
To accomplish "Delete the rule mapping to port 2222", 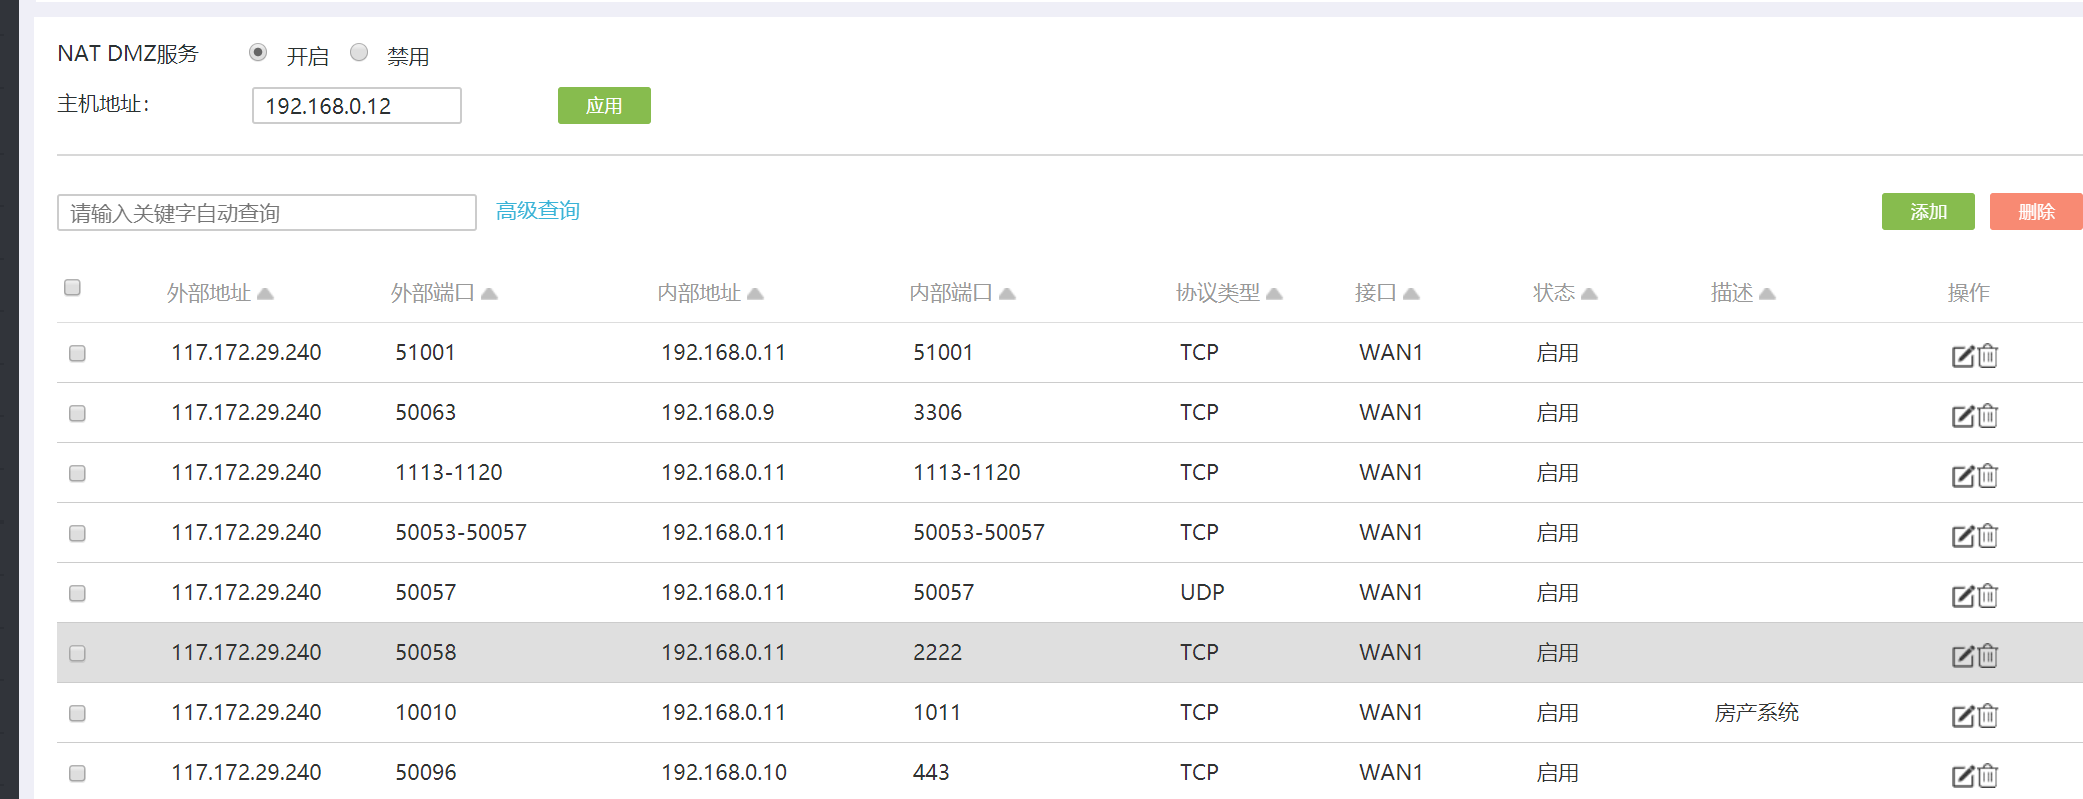I will click(1988, 656).
